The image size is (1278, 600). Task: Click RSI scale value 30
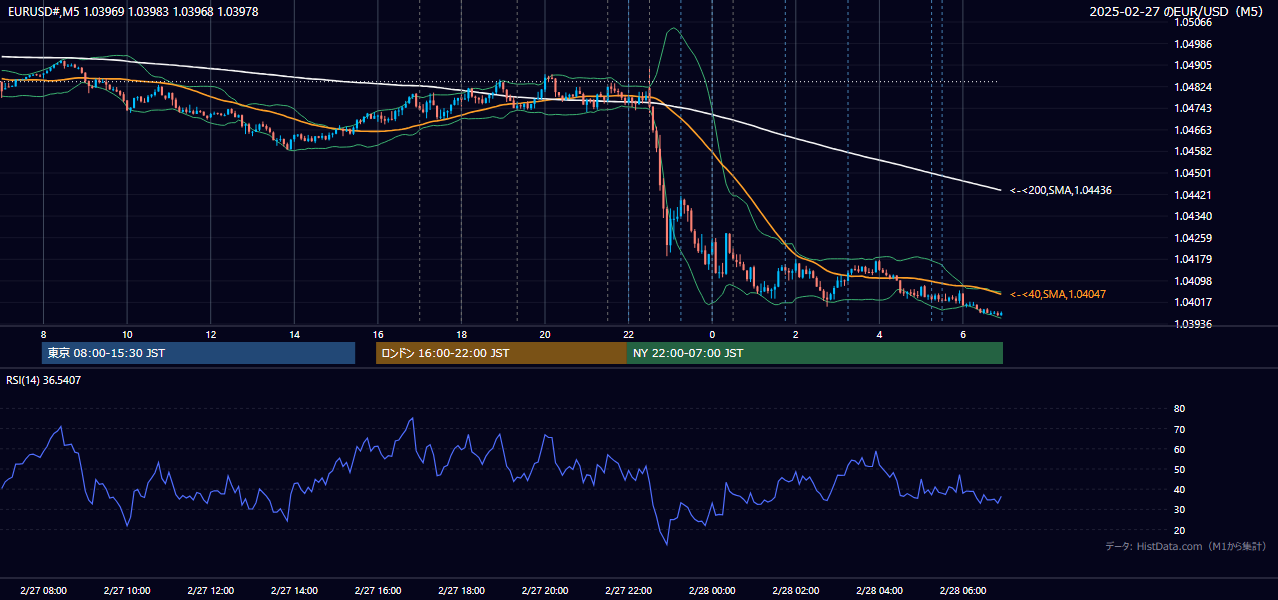(x=1179, y=510)
